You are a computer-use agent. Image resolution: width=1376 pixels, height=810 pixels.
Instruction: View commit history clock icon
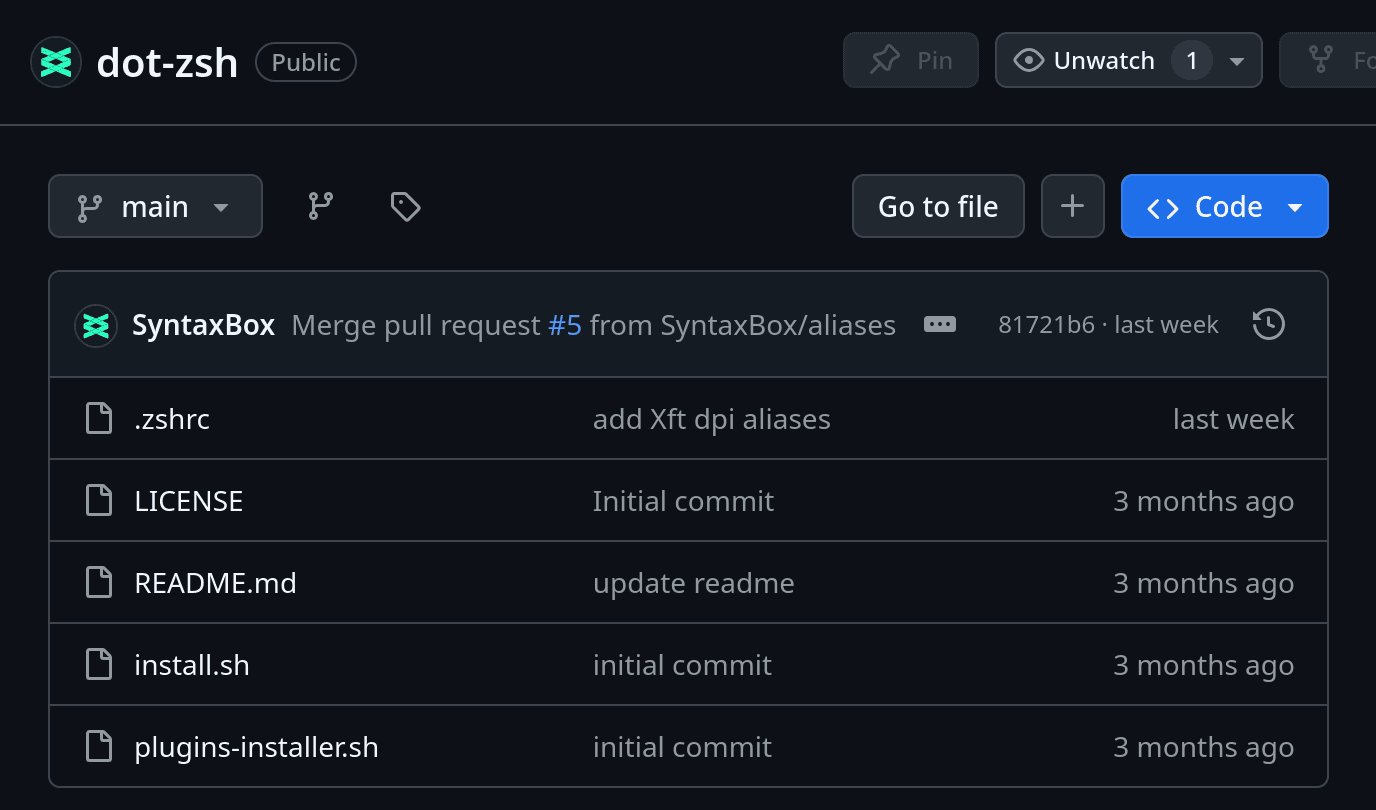pyautogui.click(x=1268, y=325)
